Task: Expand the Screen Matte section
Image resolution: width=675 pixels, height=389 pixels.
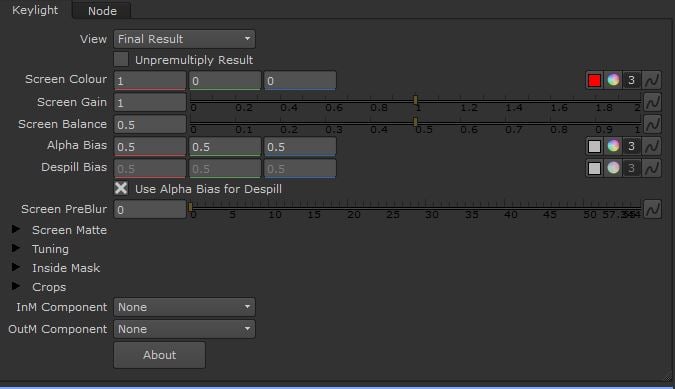Action: pyautogui.click(x=16, y=229)
